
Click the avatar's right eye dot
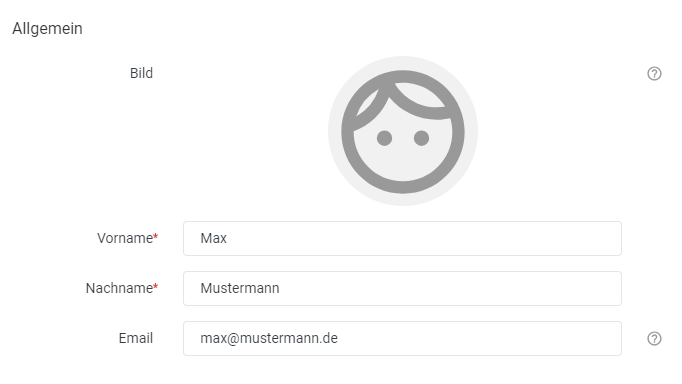[x=421, y=138]
